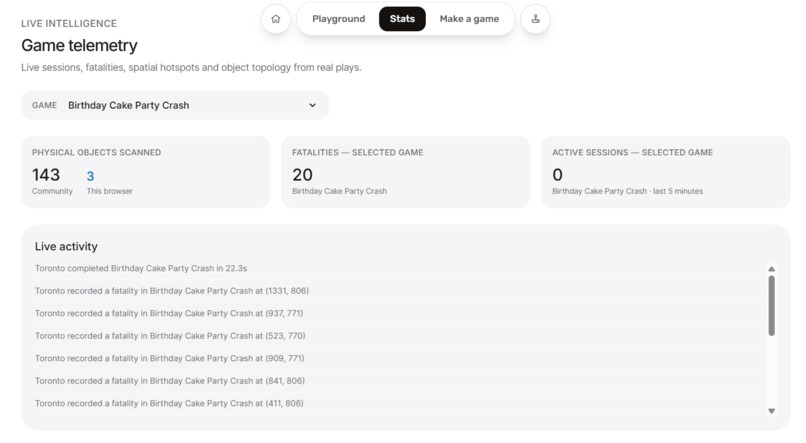
Task: Select the Fatalities — Selected Game heading
Action: coord(358,152)
